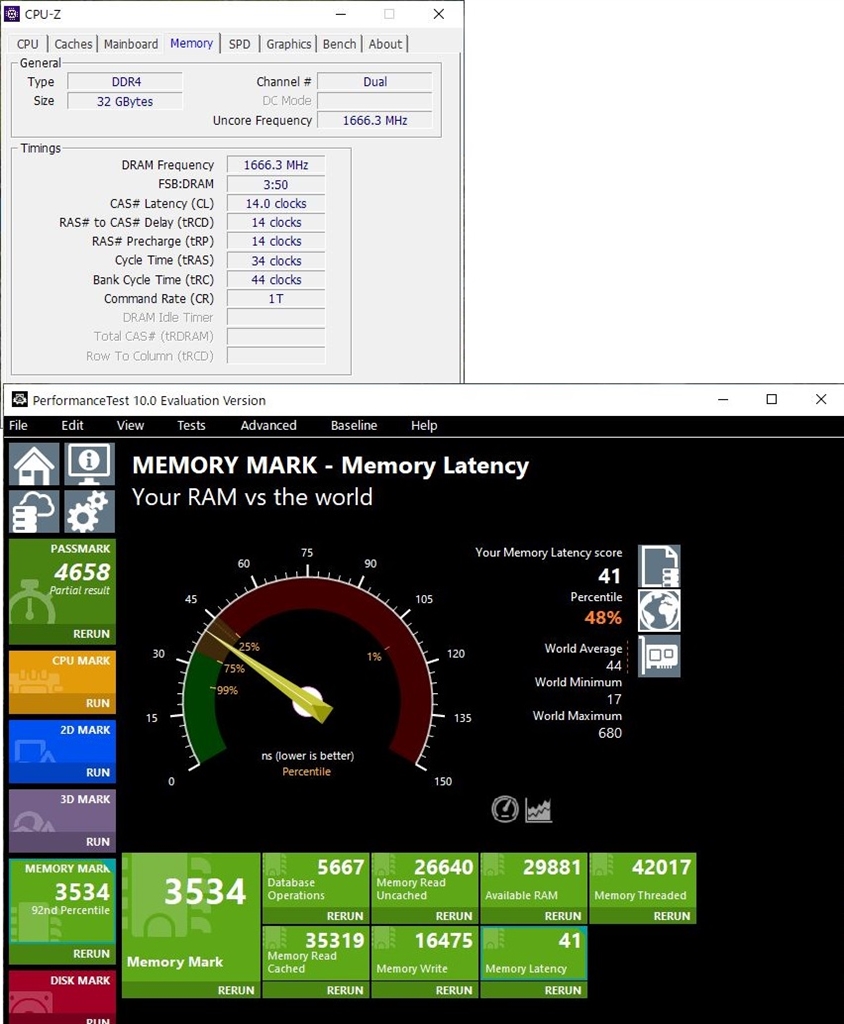Select the Memory Write 16475 tile

click(x=425, y=953)
